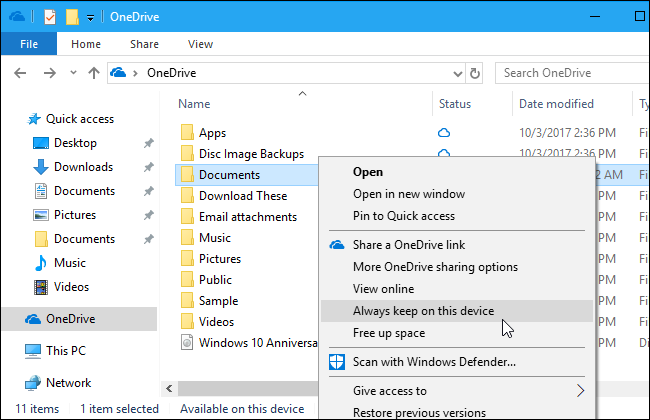Go back with the Back arrow
The width and height of the screenshot is (650, 420).
click(x=20, y=73)
